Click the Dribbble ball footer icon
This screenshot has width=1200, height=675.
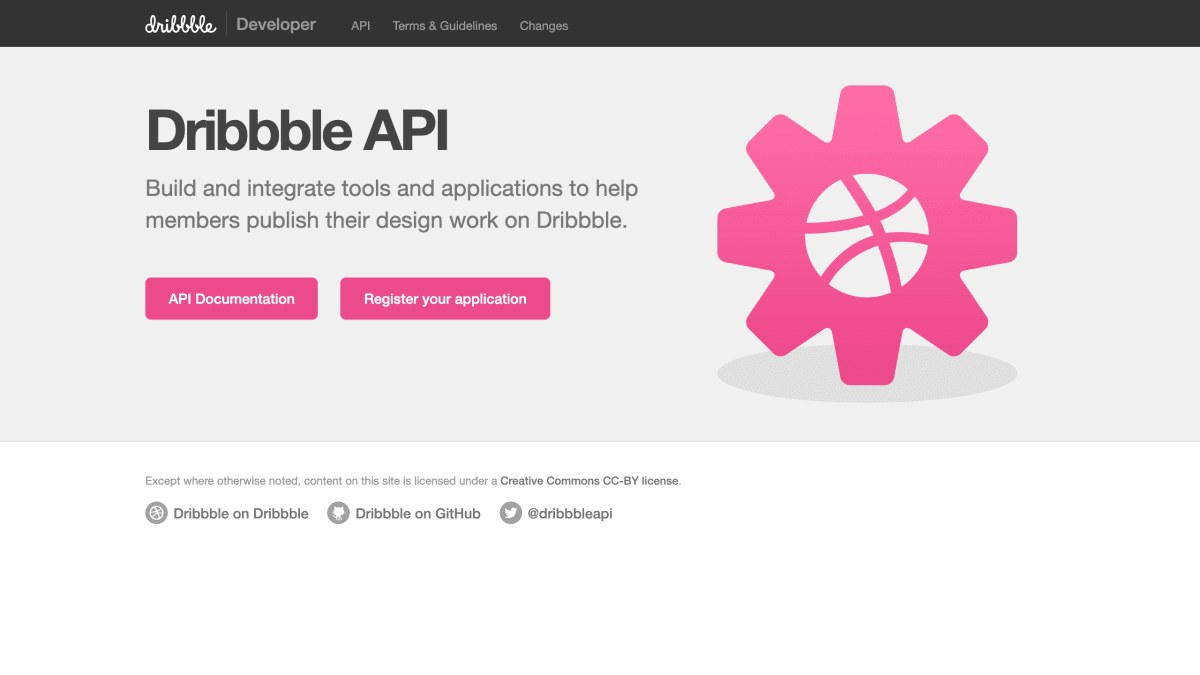pos(156,513)
